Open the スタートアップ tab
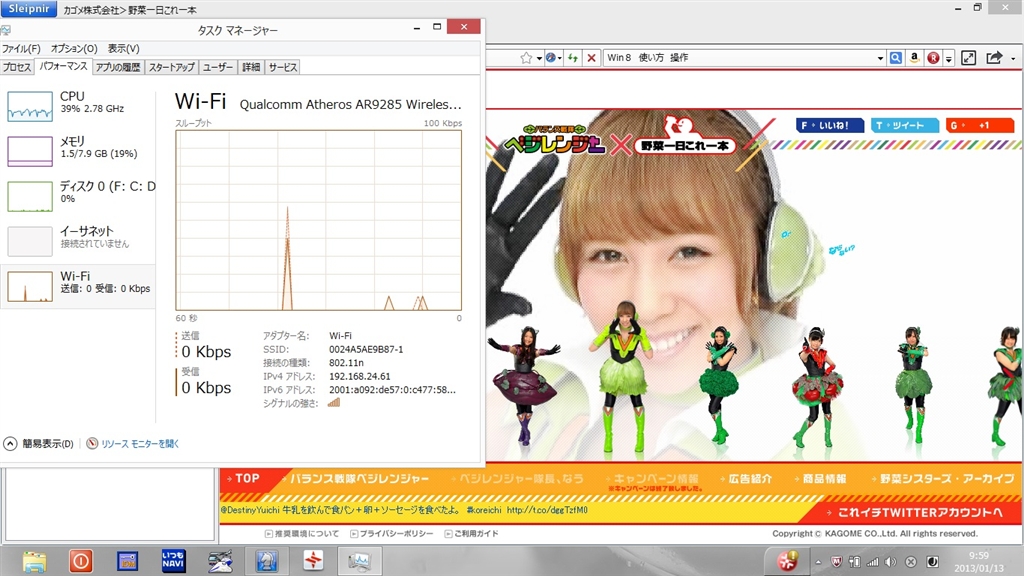This screenshot has width=1024, height=576. tap(171, 67)
